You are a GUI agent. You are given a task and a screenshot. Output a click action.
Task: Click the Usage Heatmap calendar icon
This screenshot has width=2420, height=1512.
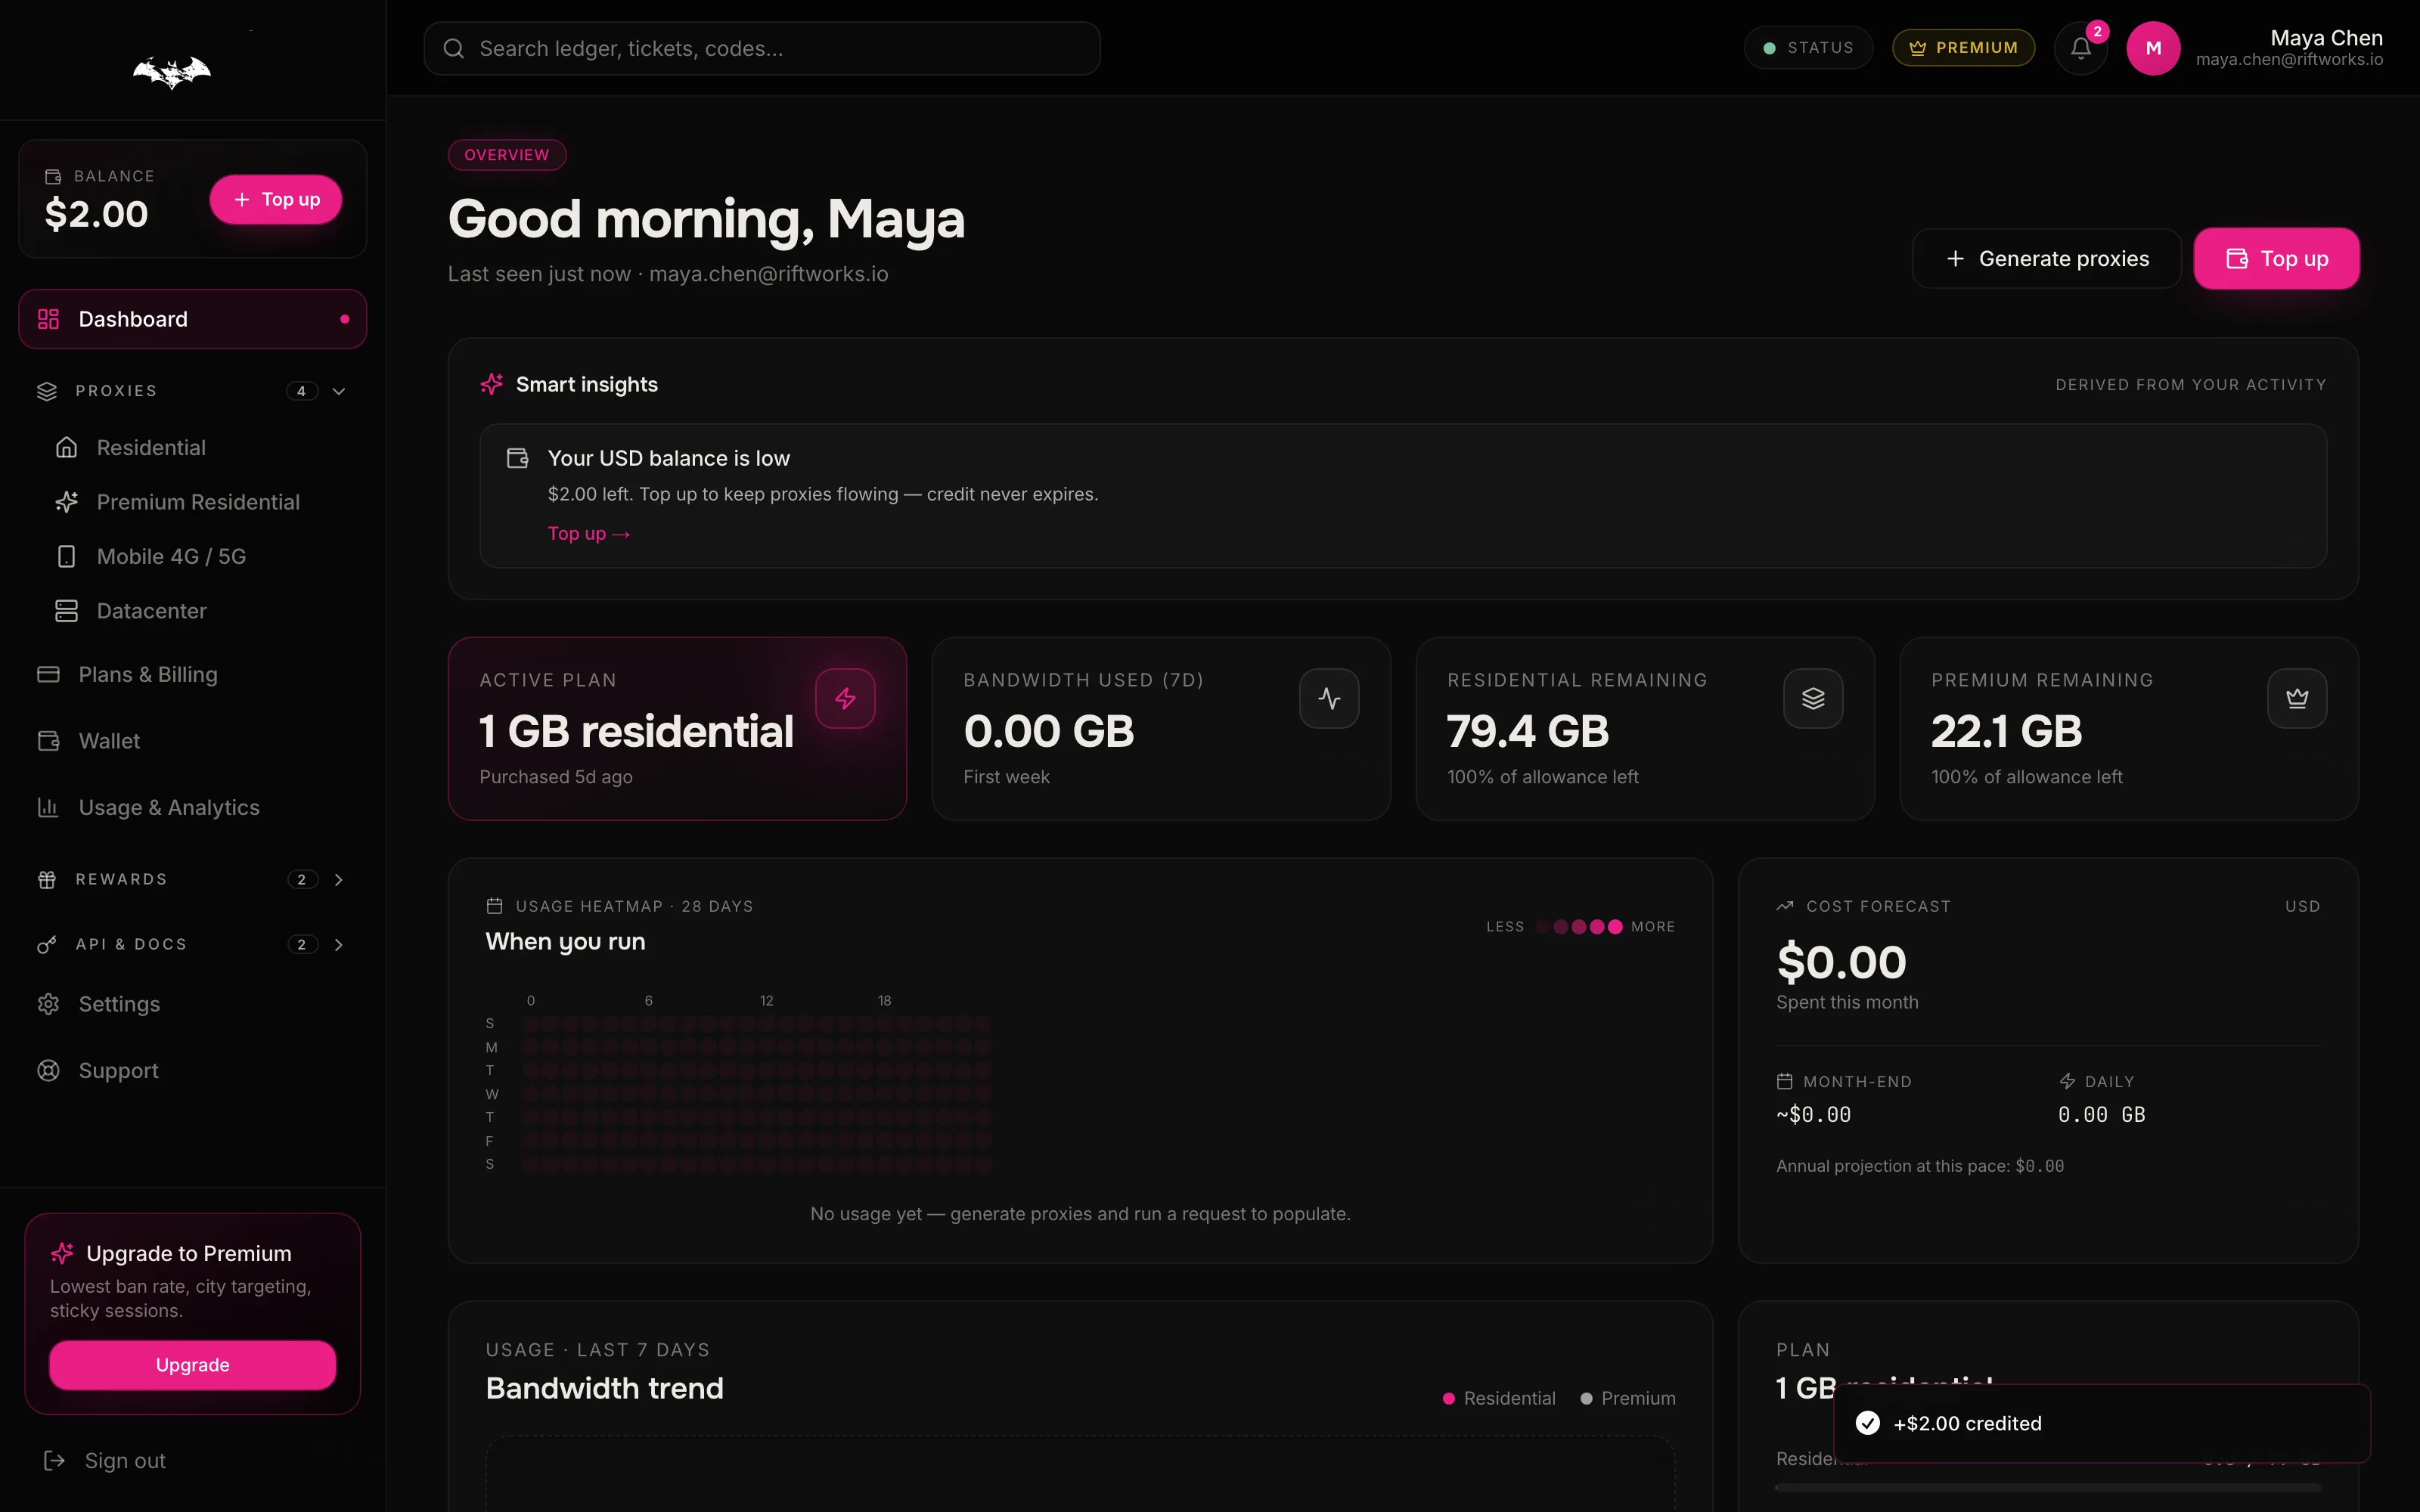point(494,906)
